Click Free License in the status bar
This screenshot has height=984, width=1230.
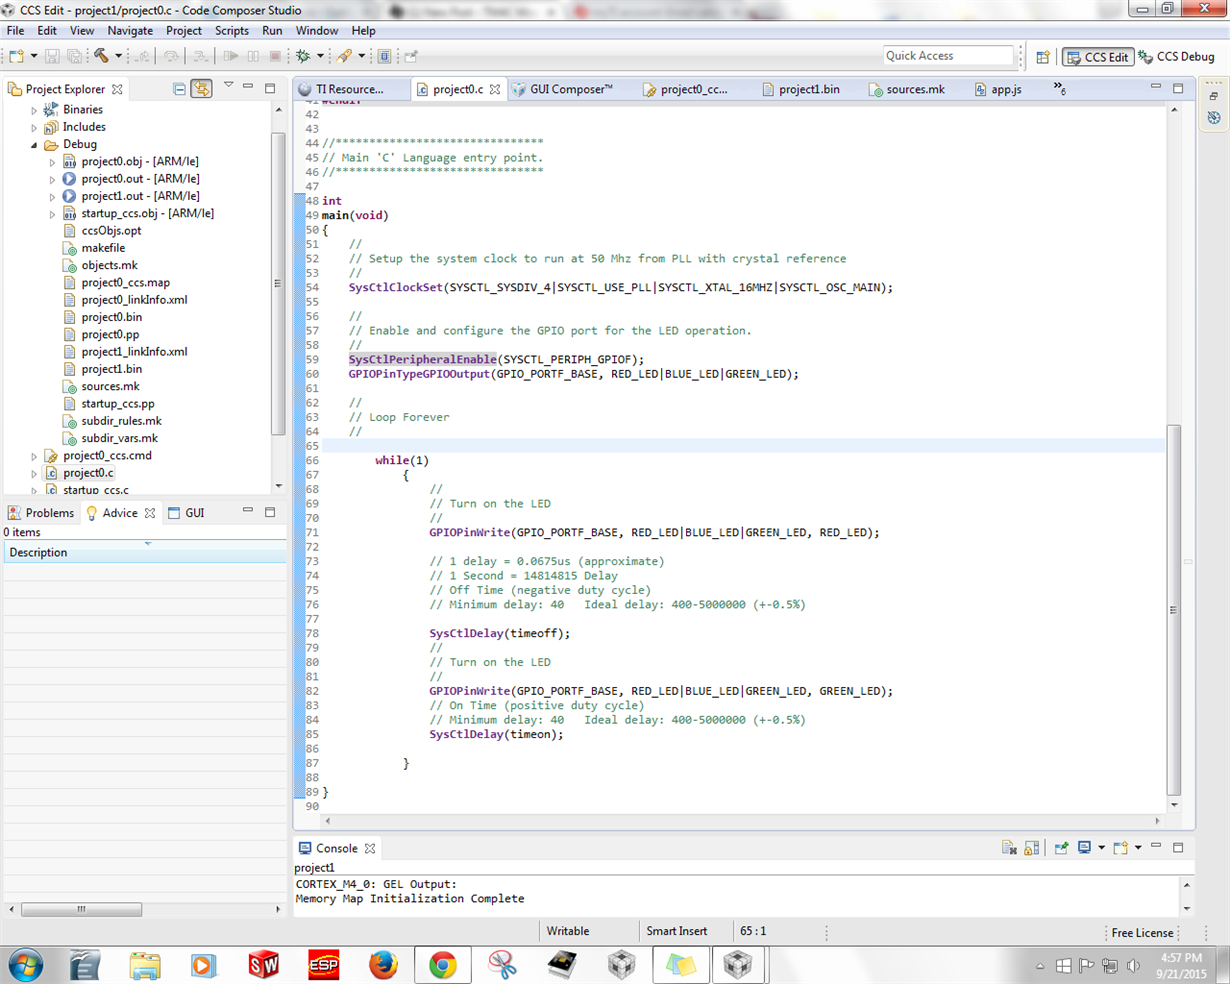tap(1142, 933)
